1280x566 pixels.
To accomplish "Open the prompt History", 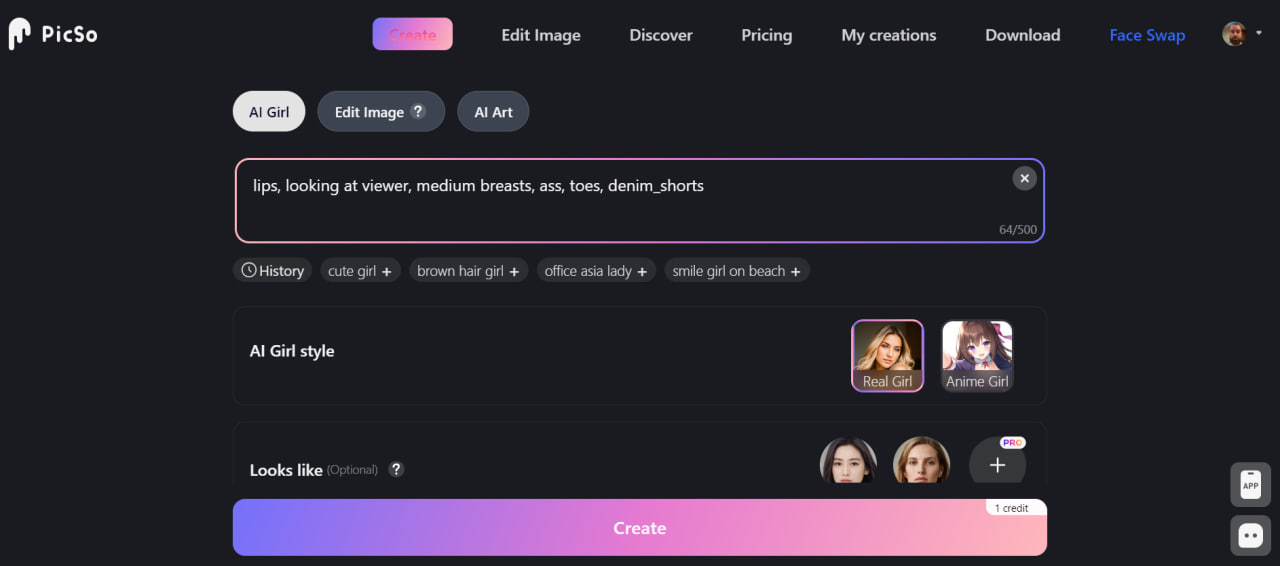I will [273, 271].
